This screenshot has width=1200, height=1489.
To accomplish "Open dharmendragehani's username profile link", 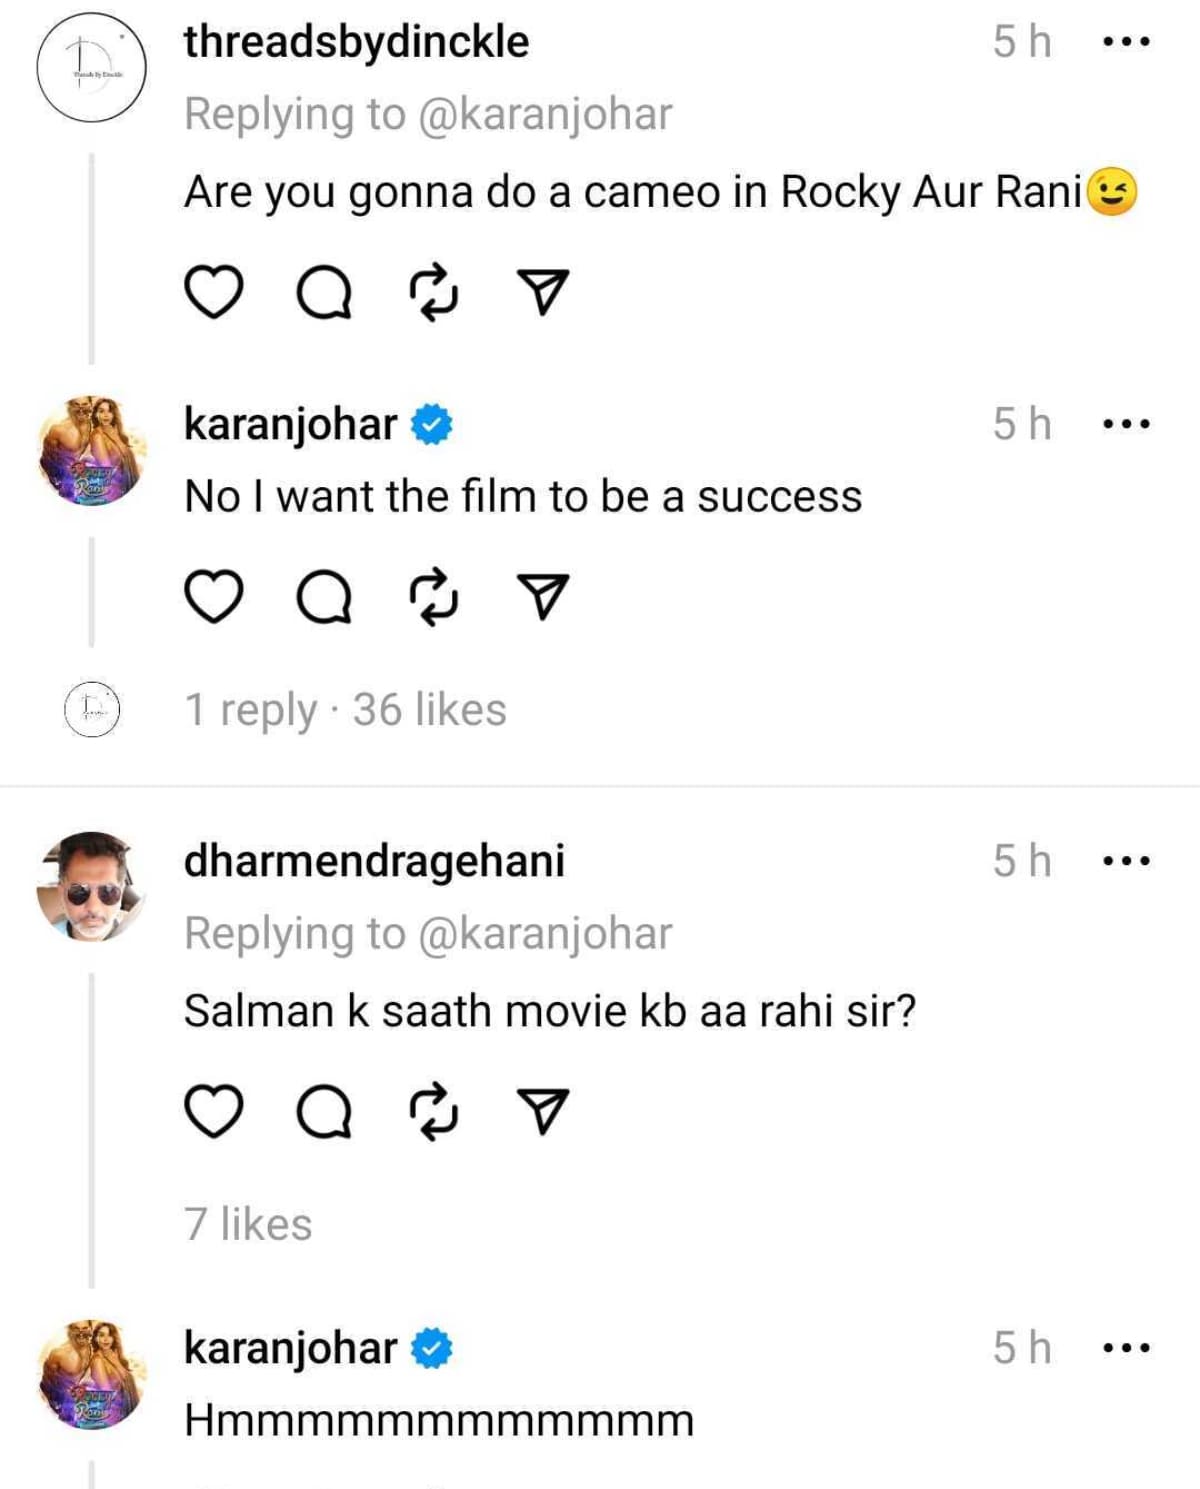I will pos(374,861).
